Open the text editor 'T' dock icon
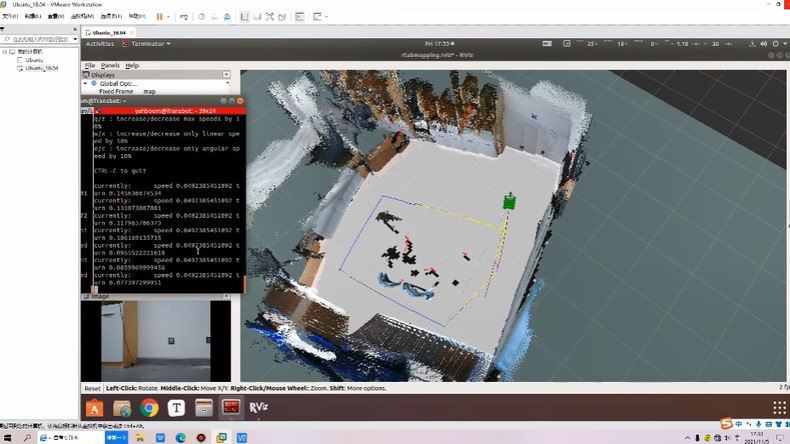The height and width of the screenshot is (444, 790). pos(177,407)
